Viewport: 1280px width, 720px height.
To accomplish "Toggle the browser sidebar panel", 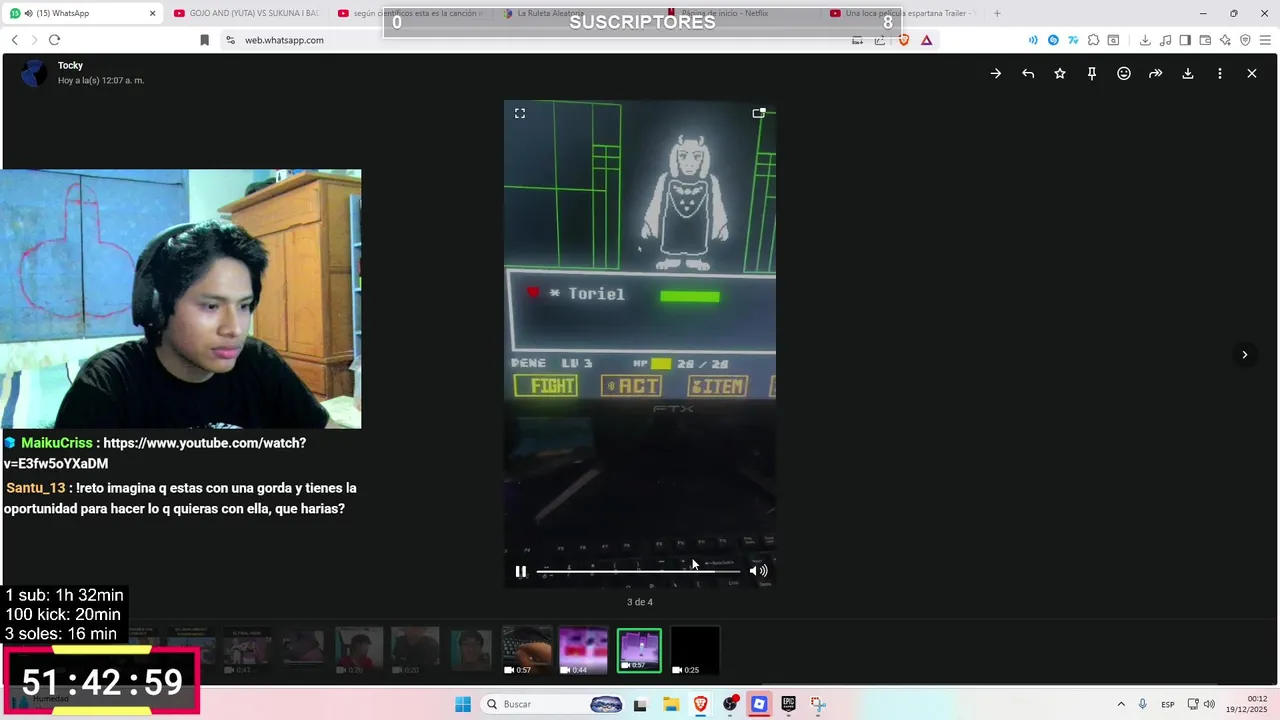I will (1185, 40).
